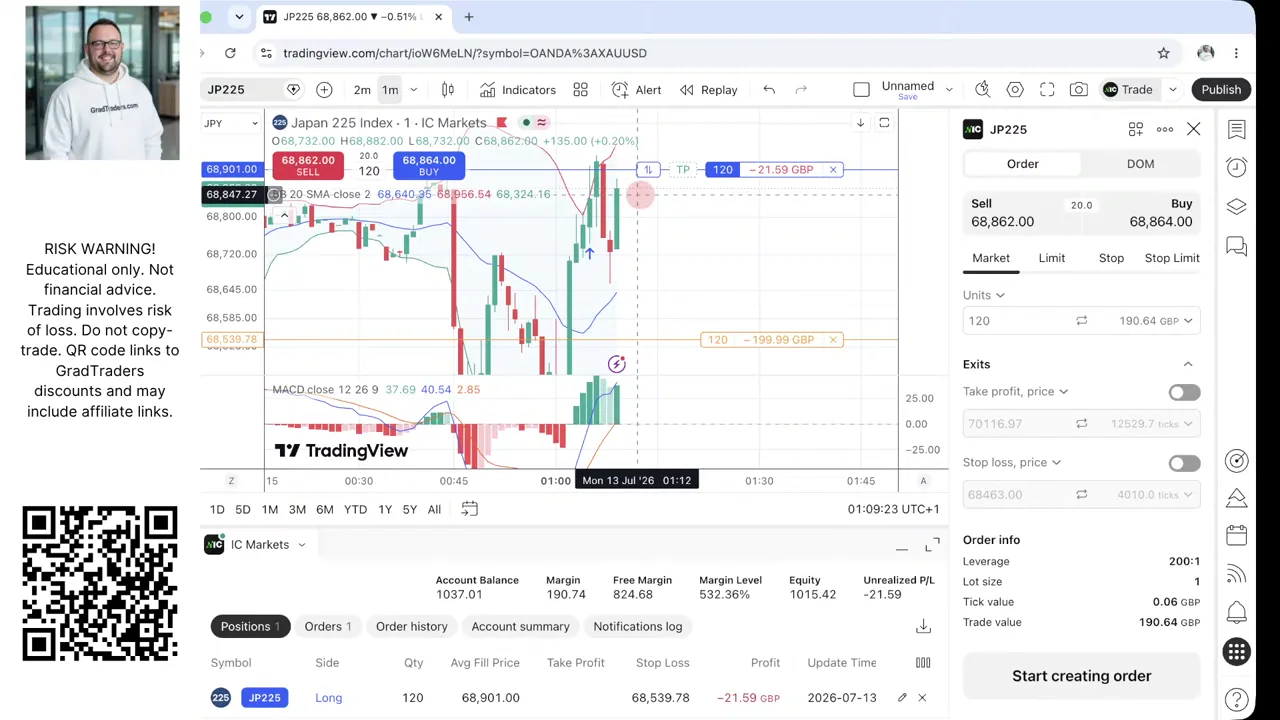The image size is (1280, 720).
Task: Select the 1Y time range
Action: [385, 509]
